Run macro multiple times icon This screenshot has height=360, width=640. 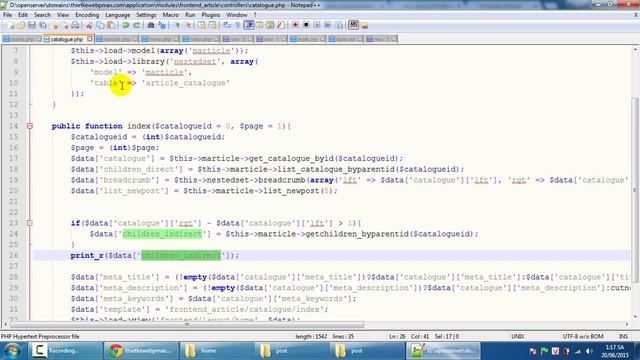click(x=328, y=25)
